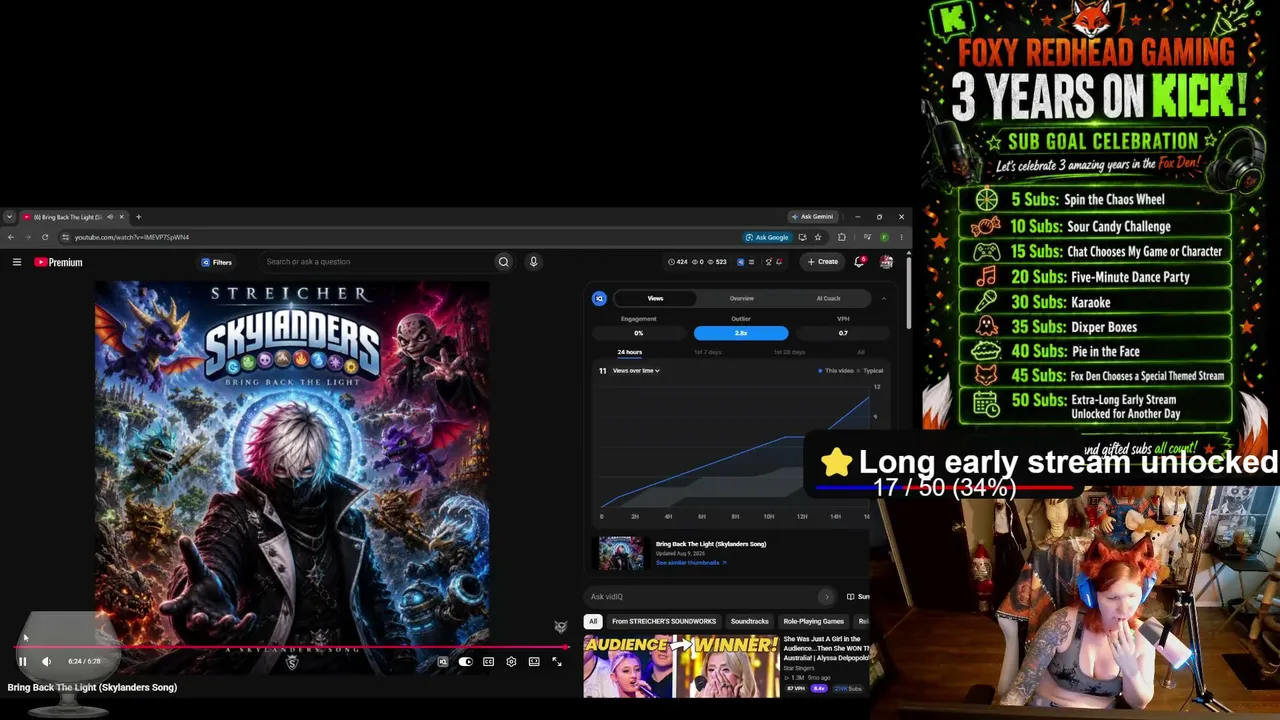Image resolution: width=1280 pixels, height=720 pixels.
Task: Click the vidIQ panel logo badge
Action: tap(599, 298)
